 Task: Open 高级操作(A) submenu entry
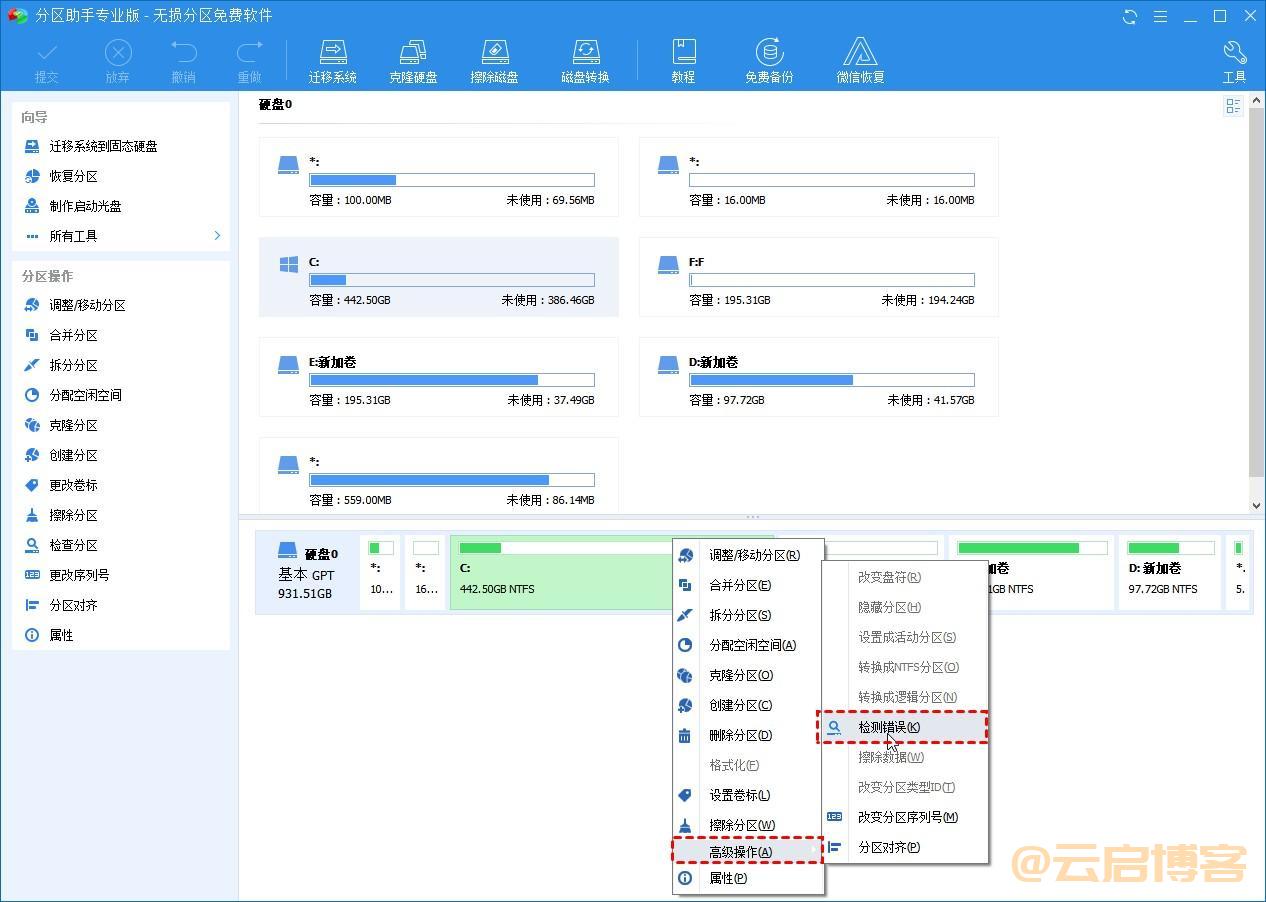pyautogui.click(x=747, y=851)
